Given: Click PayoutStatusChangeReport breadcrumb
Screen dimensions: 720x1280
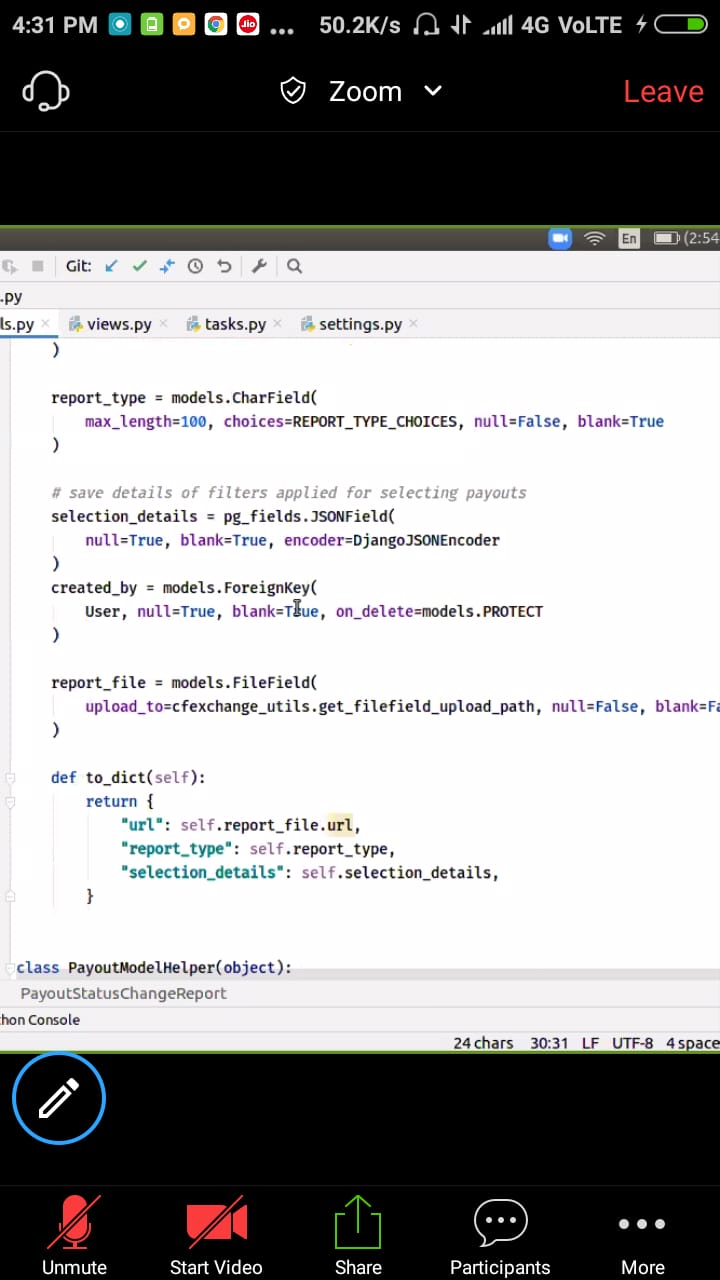Looking at the screenshot, I should point(123,993).
